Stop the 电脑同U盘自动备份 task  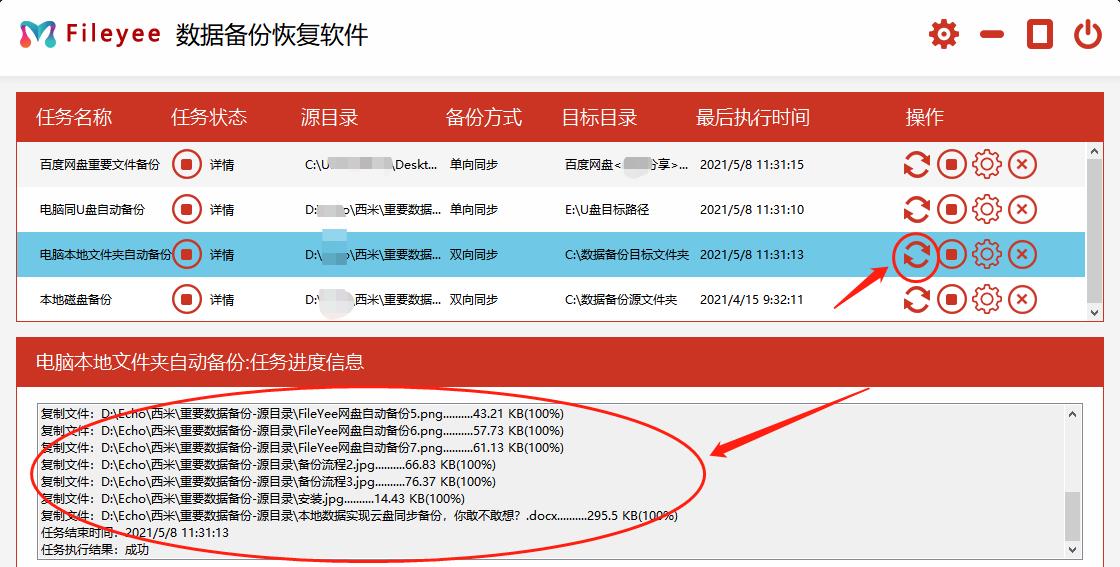coord(951,209)
